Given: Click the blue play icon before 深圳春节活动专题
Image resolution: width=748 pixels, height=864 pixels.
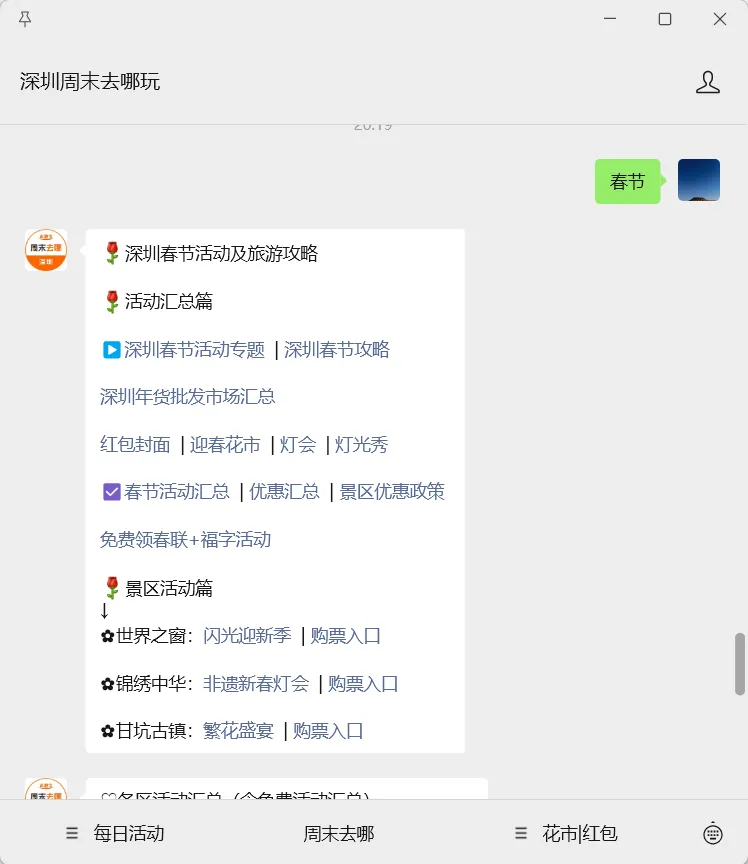Looking at the screenshot, I should tap(111, 350).
